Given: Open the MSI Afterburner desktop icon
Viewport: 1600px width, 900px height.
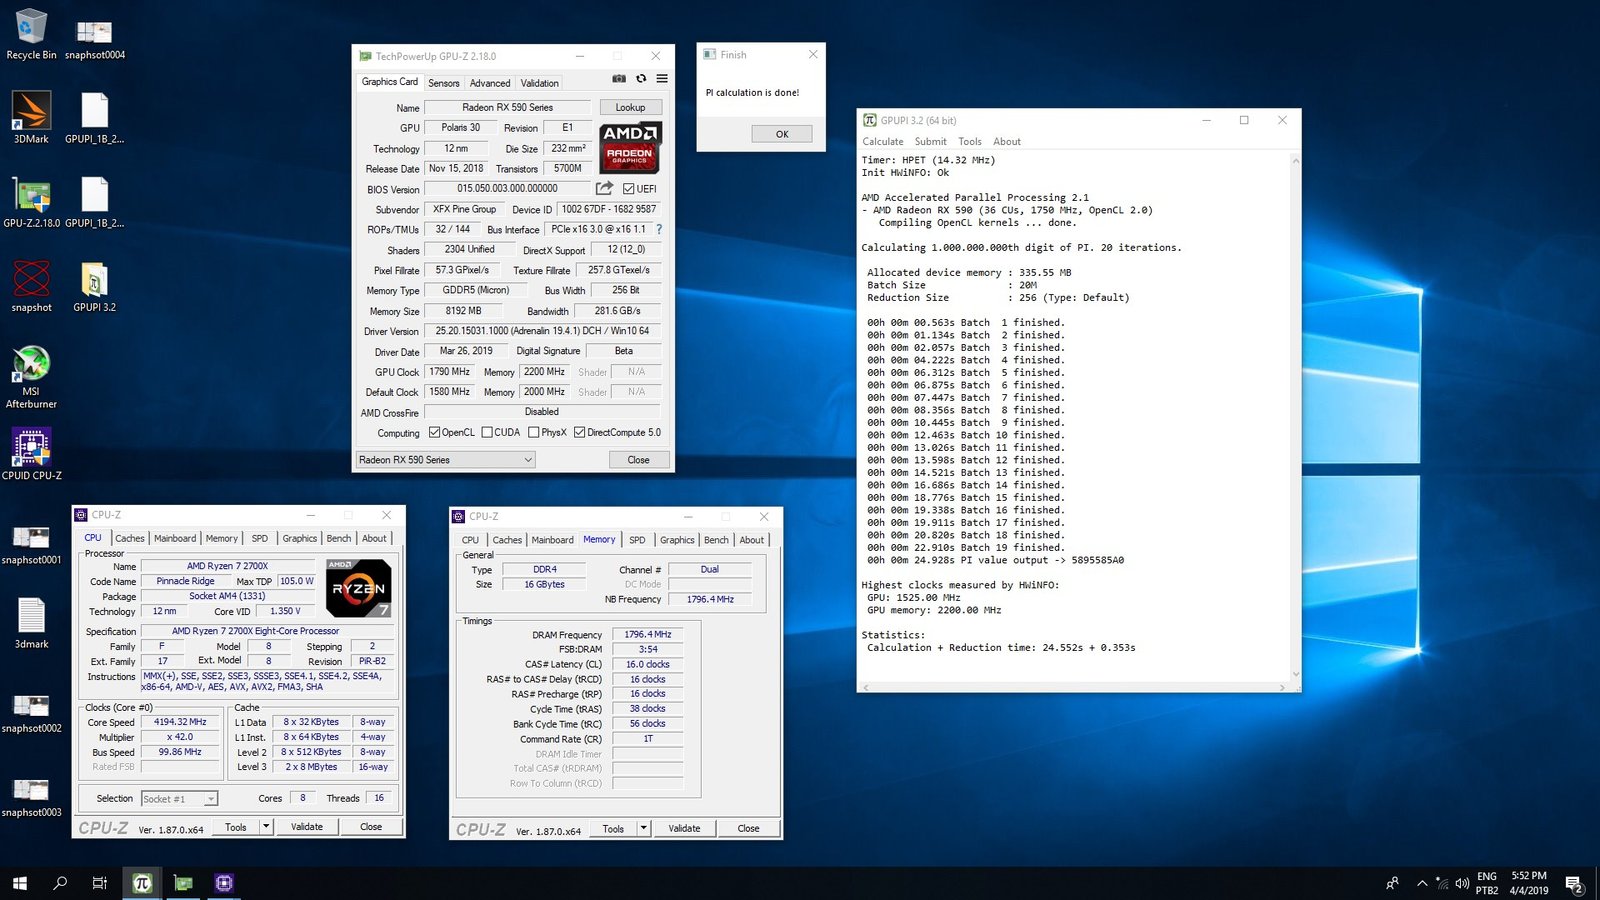Looking at the screenshot, I should pyautogui.click(x=31, y=365).
